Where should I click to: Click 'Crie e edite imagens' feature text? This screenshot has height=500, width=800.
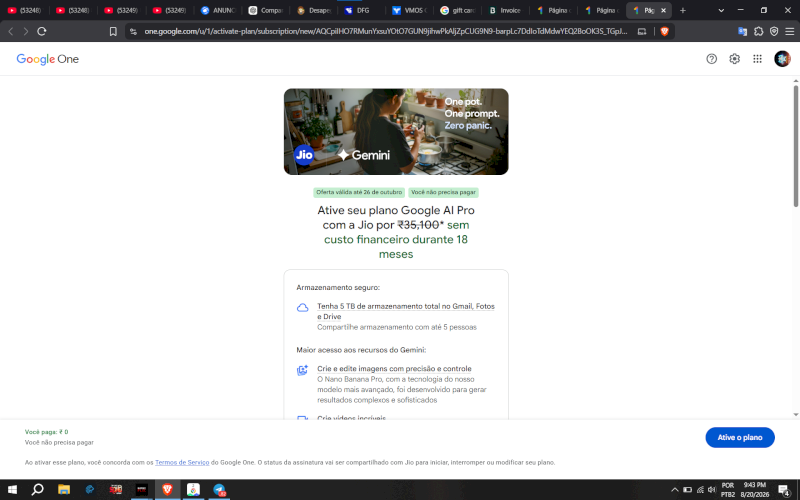[394, 368]
